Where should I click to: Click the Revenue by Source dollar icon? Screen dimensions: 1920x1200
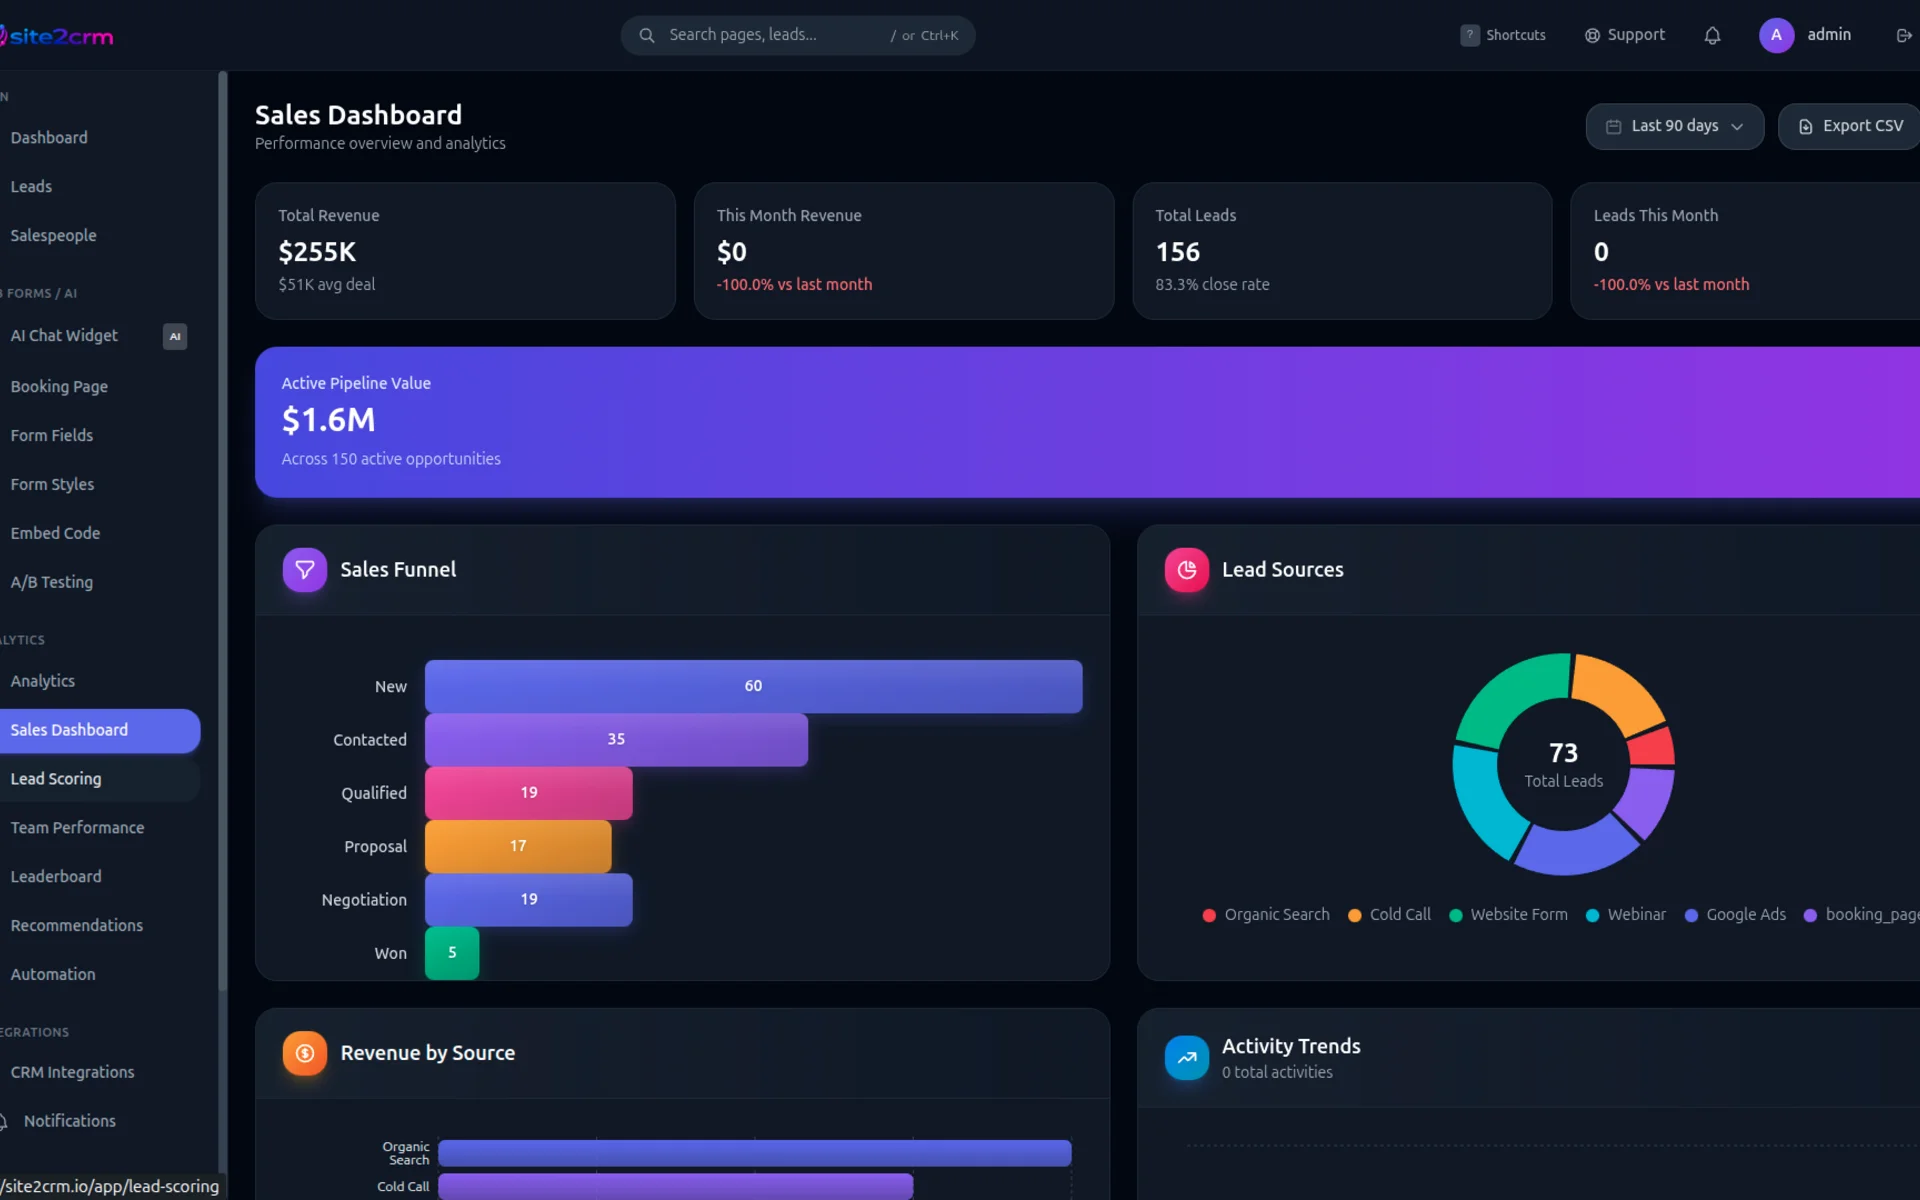tap(304, 1052)
